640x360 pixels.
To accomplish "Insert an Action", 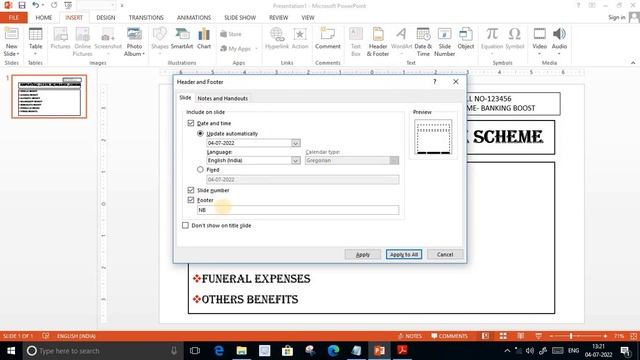I will (x=300, y=39).
